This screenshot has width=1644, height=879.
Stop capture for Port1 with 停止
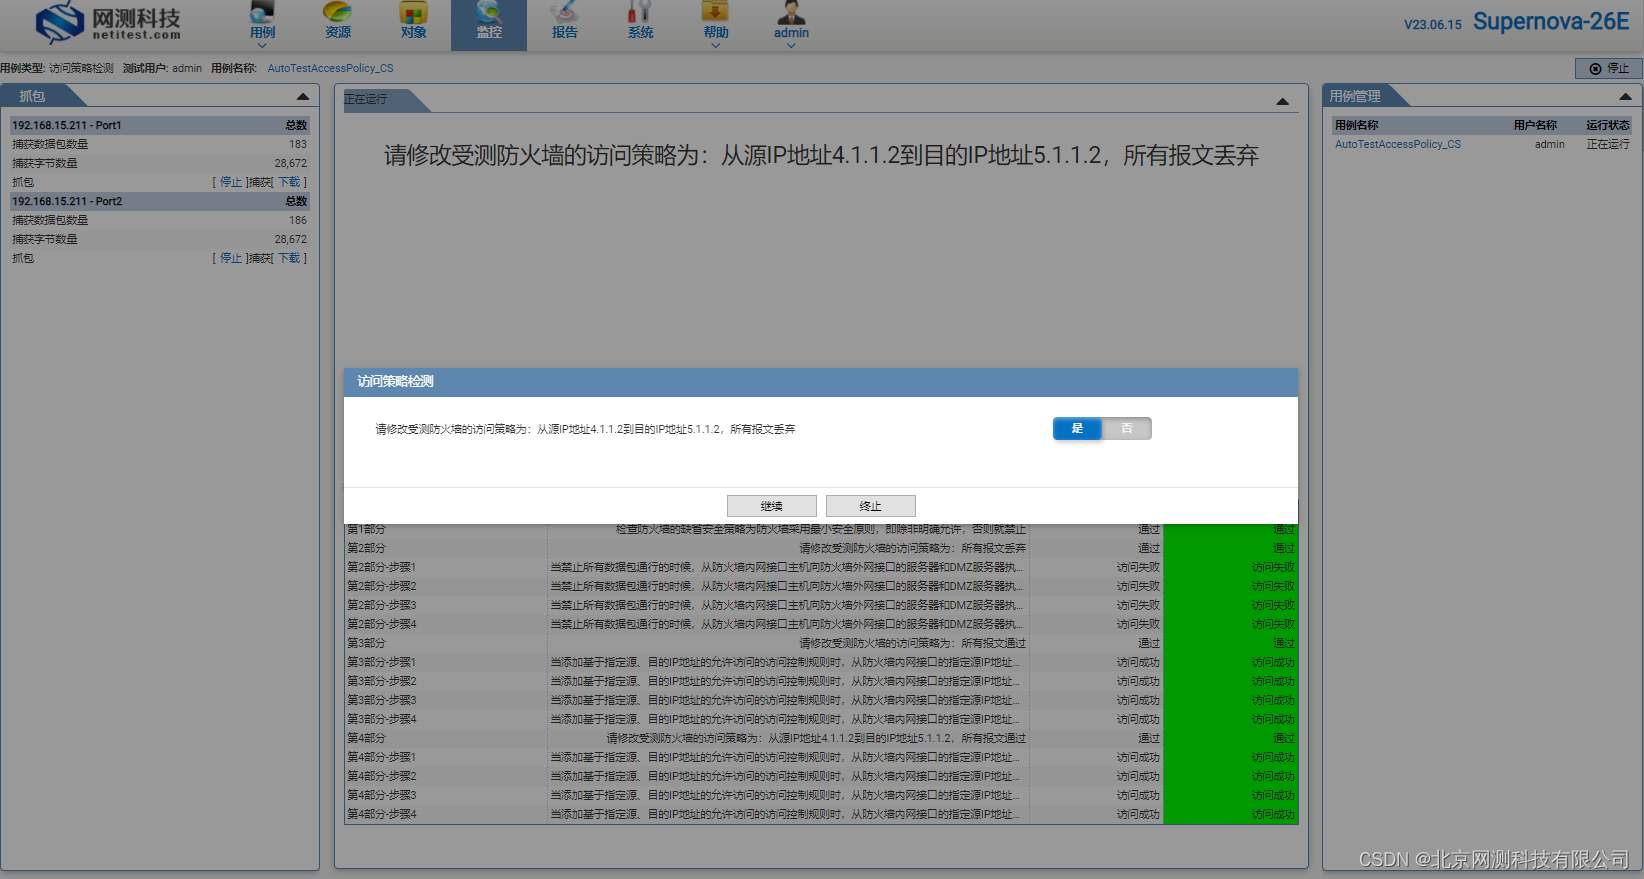pos(231,182)
